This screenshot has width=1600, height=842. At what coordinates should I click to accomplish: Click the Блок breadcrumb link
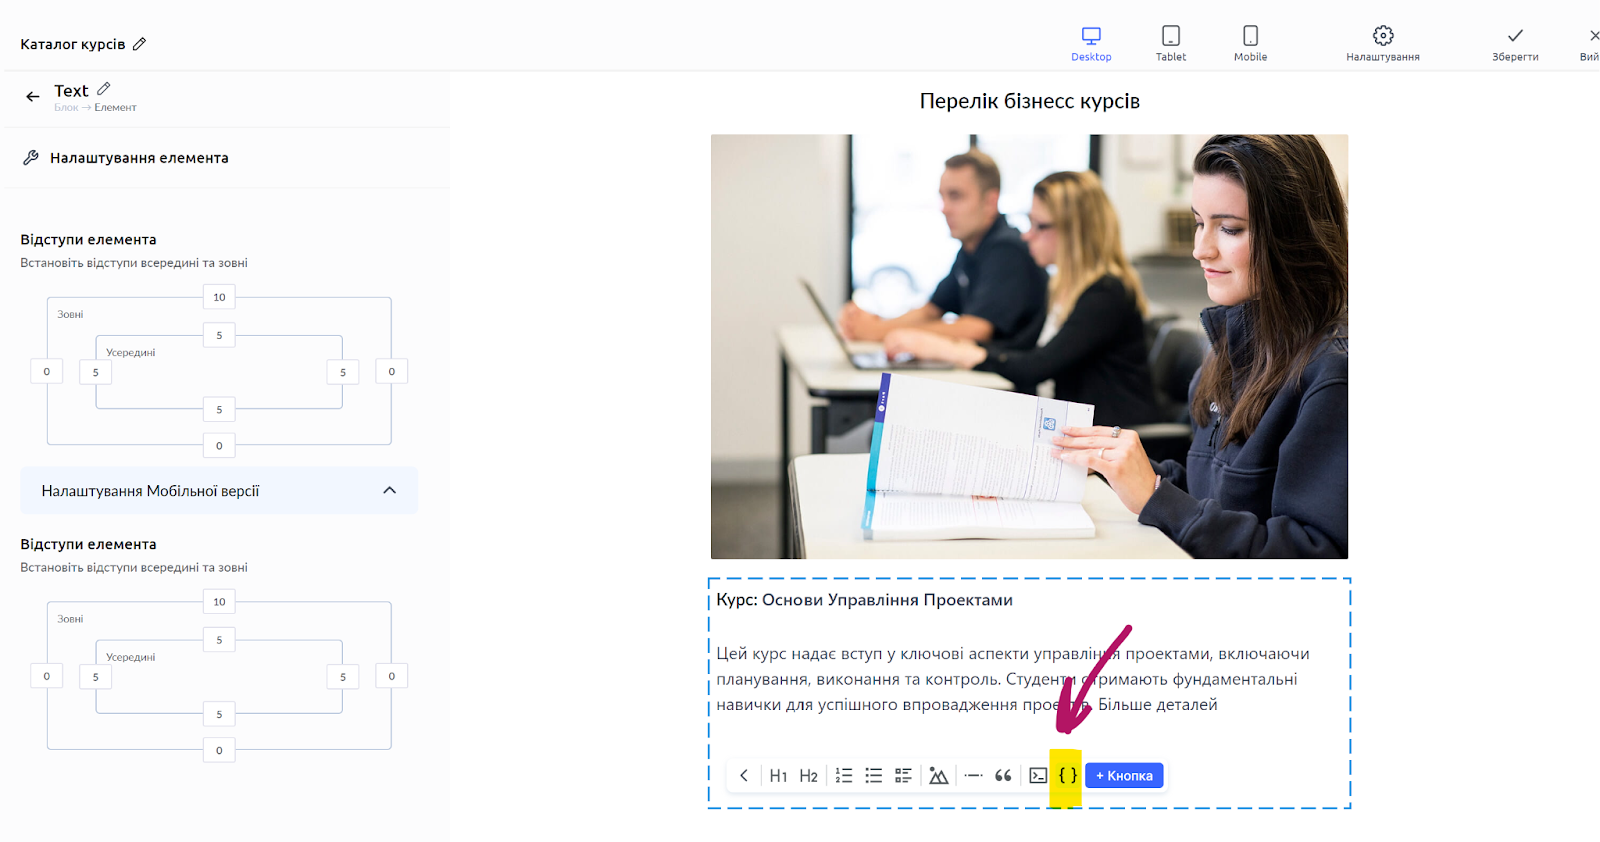pyautogui.click(x=66, y=108)
